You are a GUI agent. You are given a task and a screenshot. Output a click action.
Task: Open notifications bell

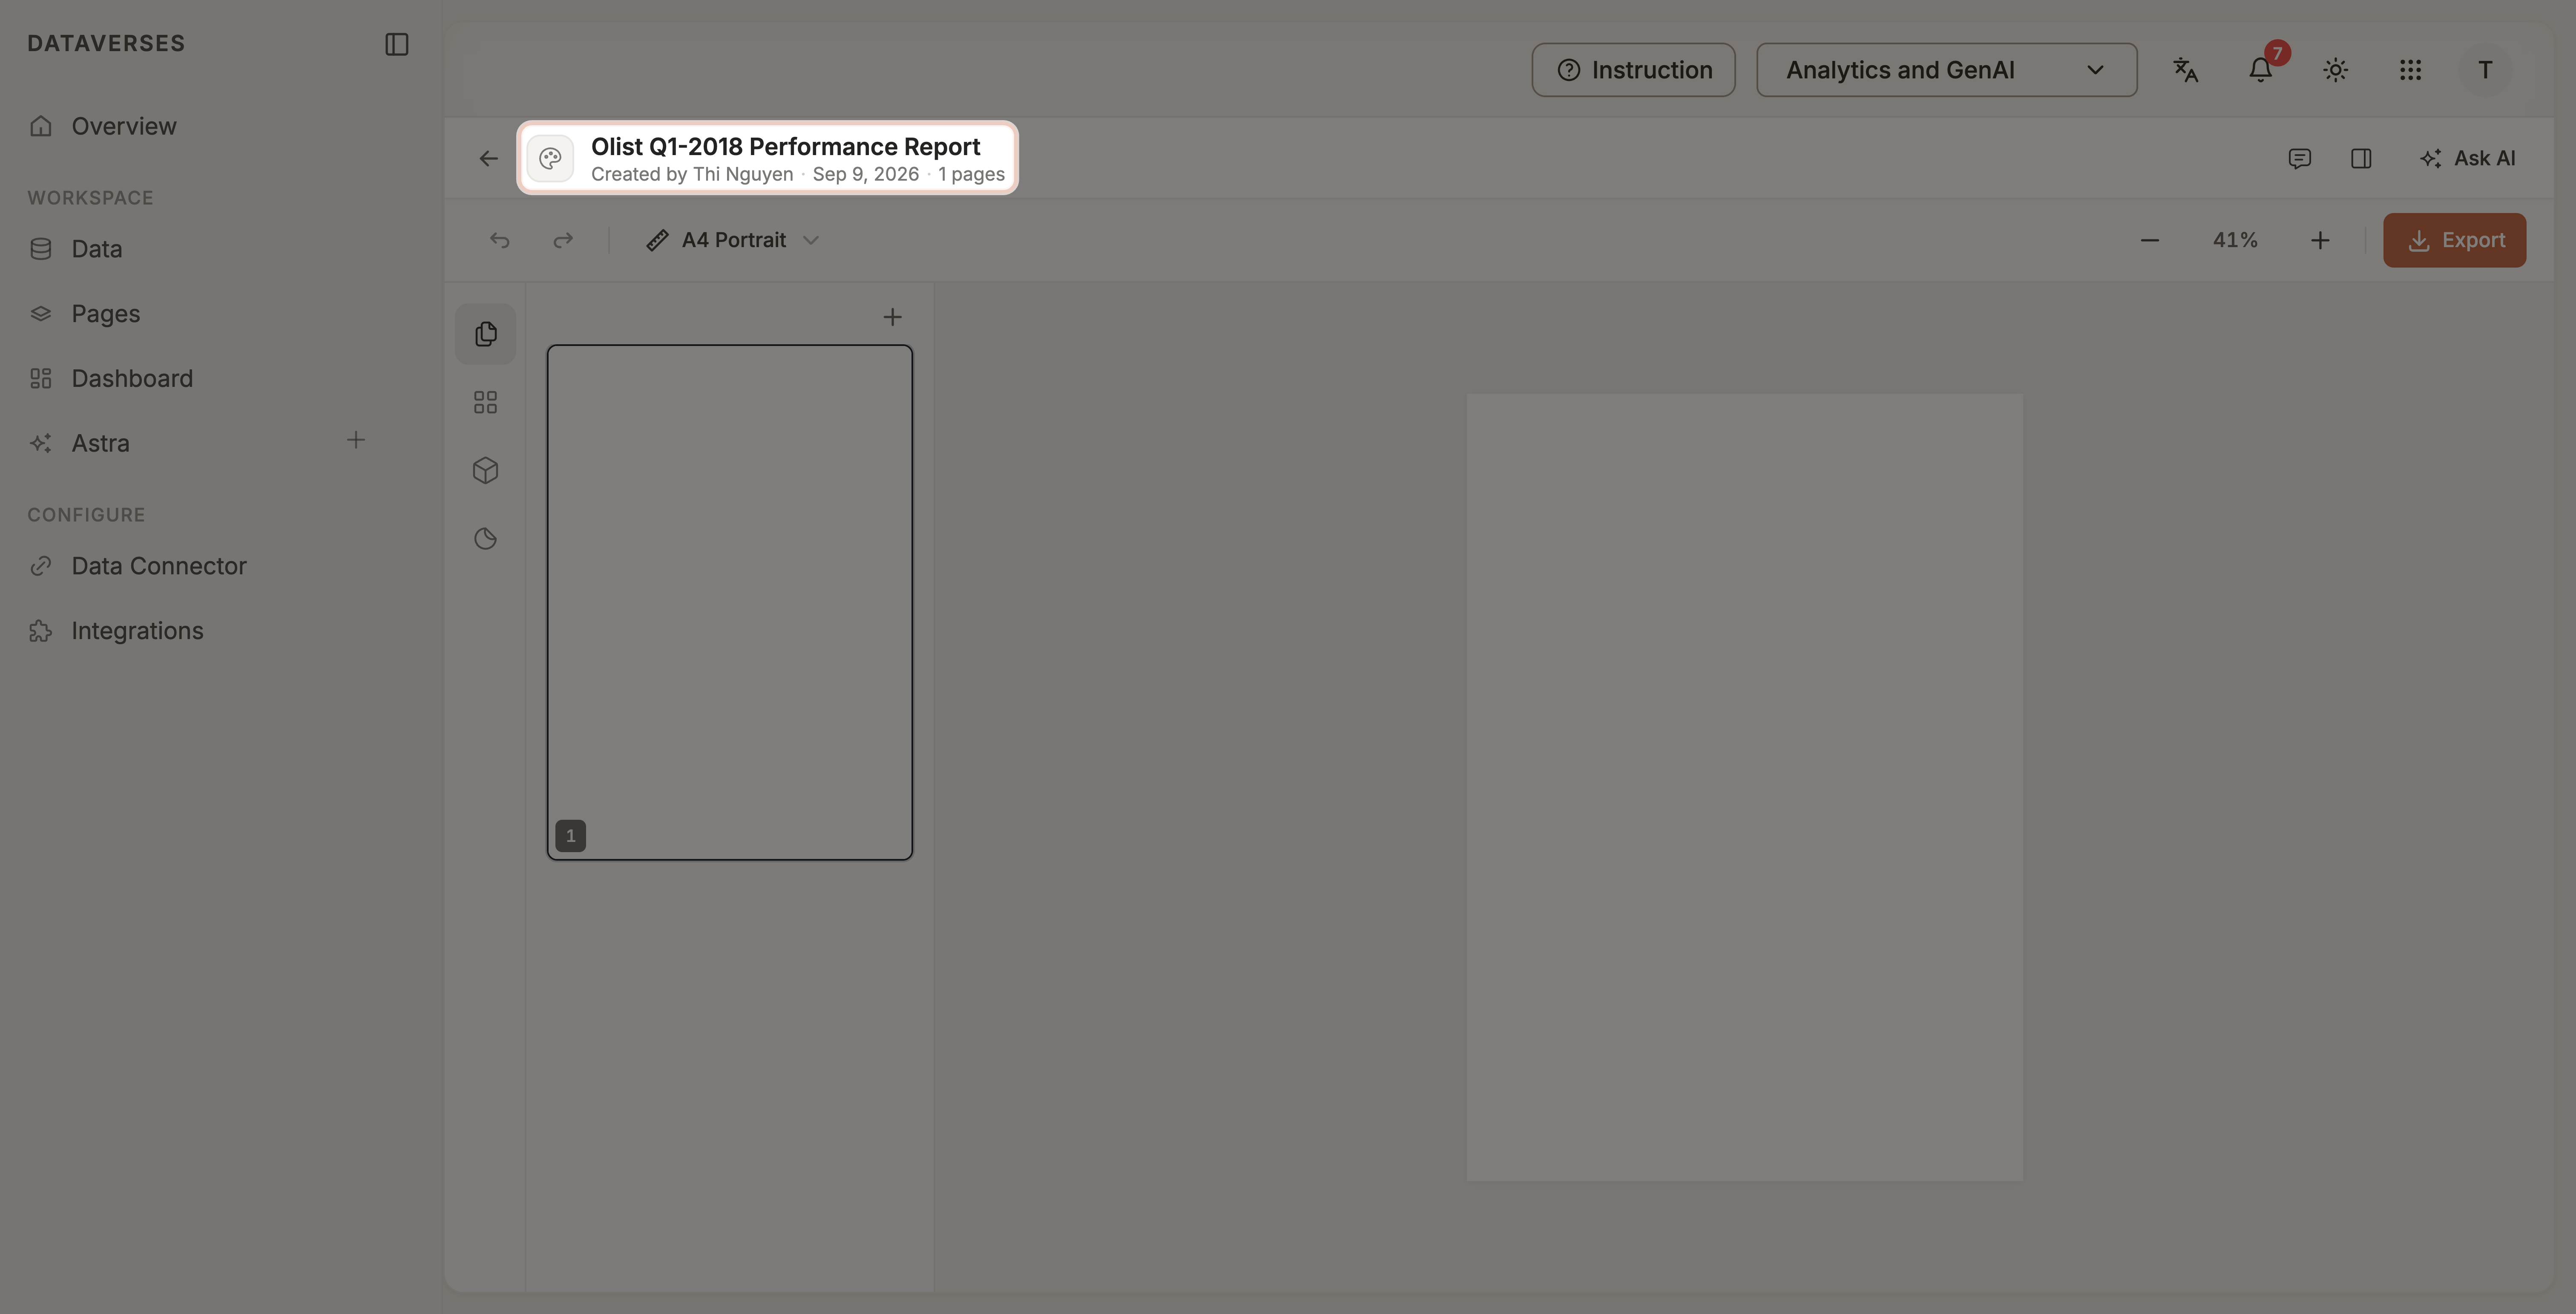click(x=2260, y=70)
